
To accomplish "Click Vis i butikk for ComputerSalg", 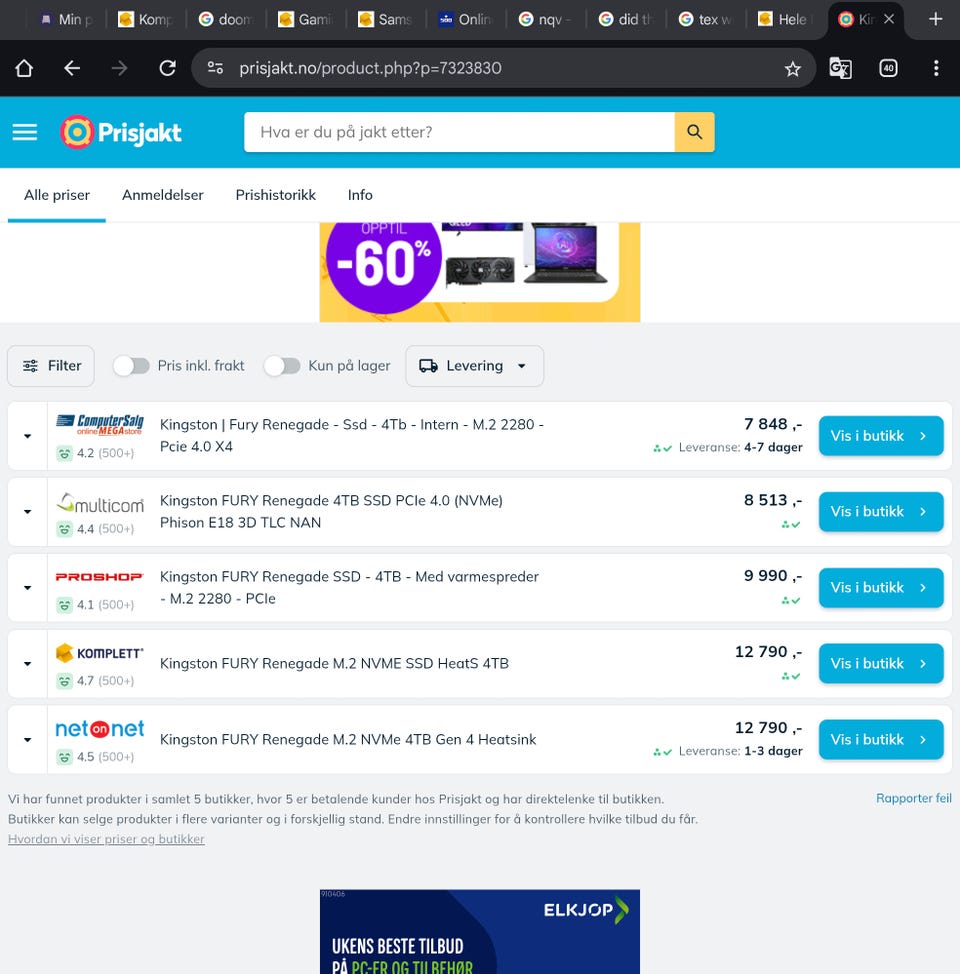I will (x=880, y=436).
